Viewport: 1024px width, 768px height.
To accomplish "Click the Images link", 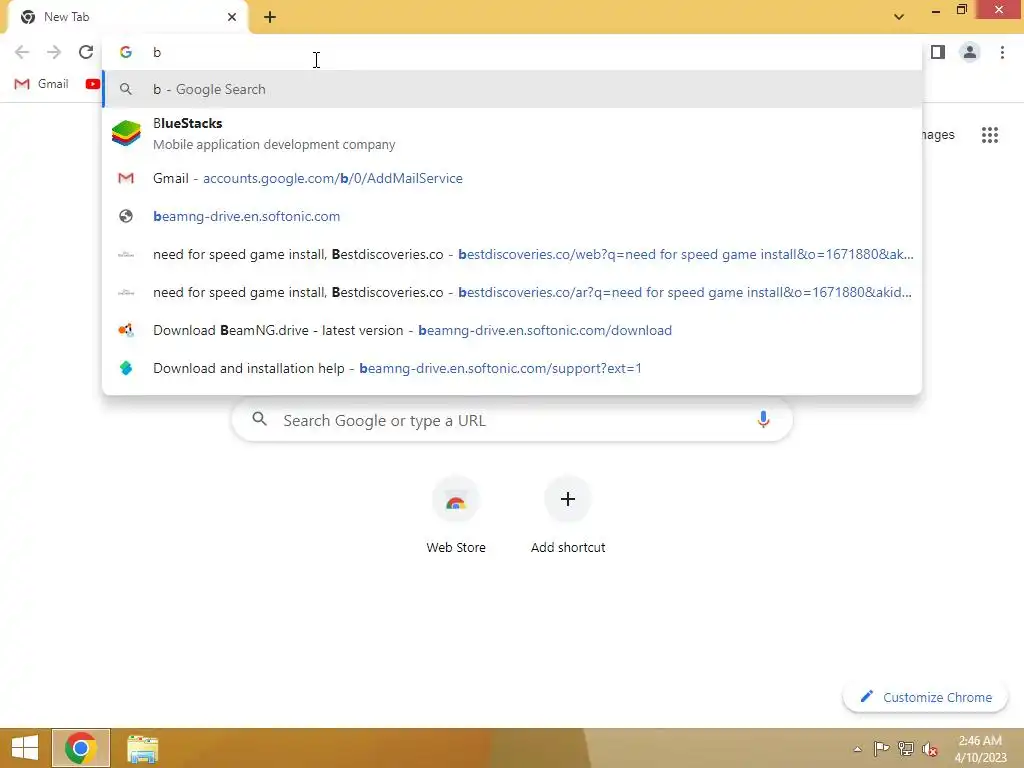I will 938,135.
